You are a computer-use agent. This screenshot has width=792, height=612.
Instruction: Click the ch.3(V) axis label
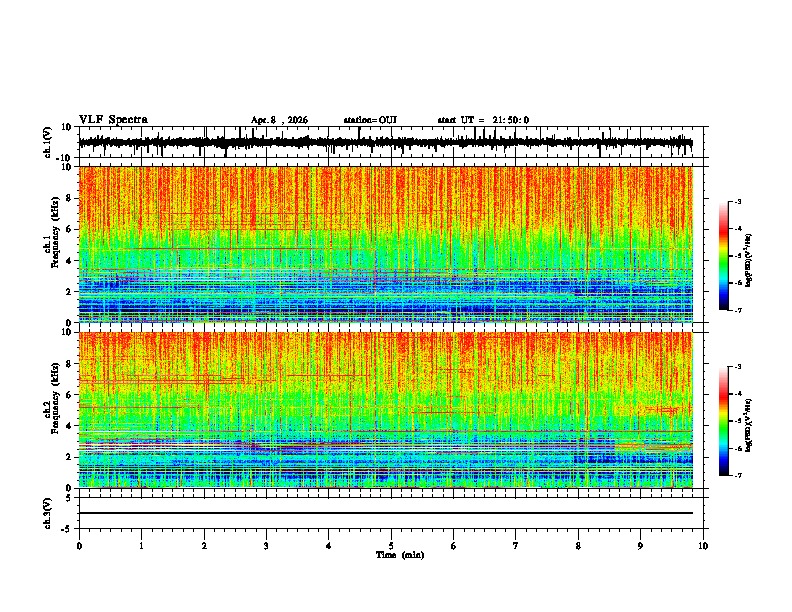click(48, 513)
